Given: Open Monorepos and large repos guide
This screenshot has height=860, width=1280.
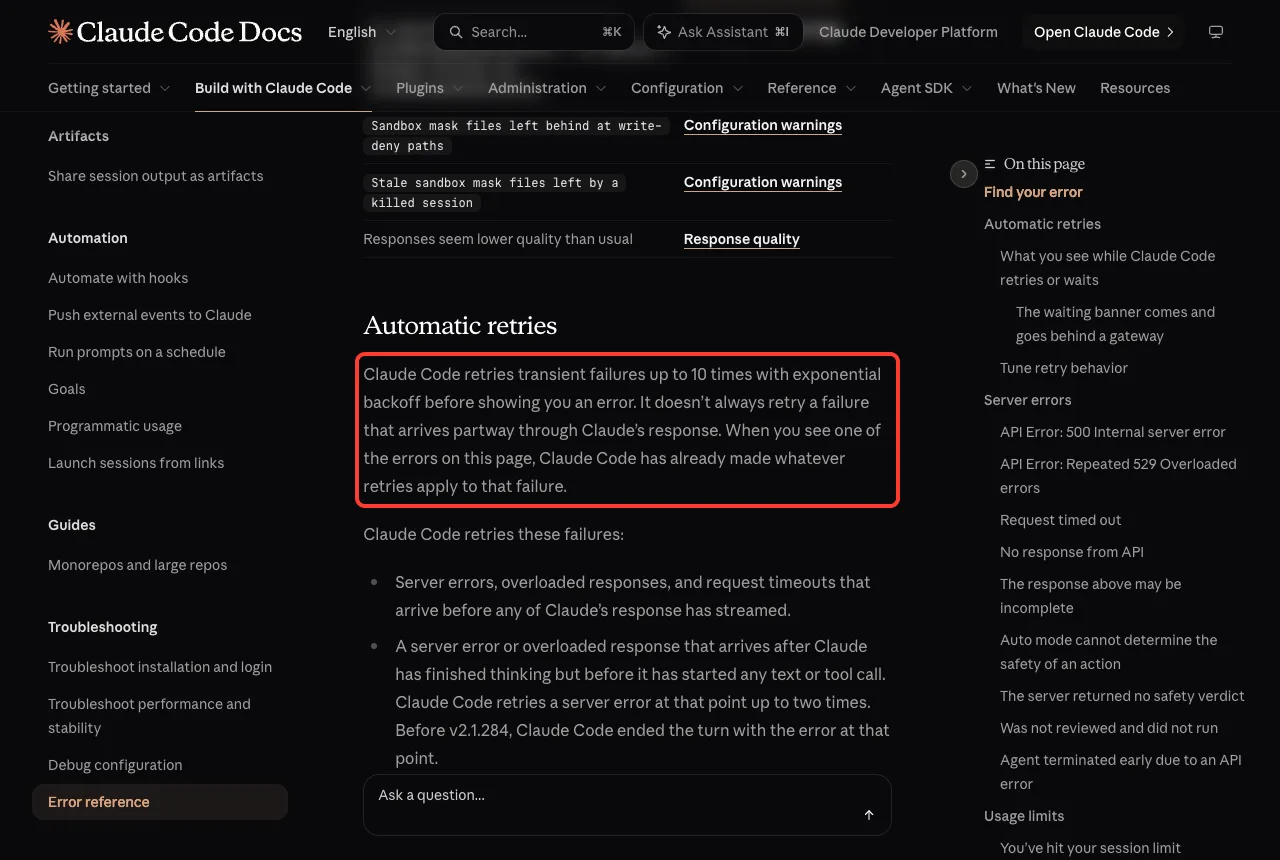Looking at the screenshot, I should click(x=138, y=565).
